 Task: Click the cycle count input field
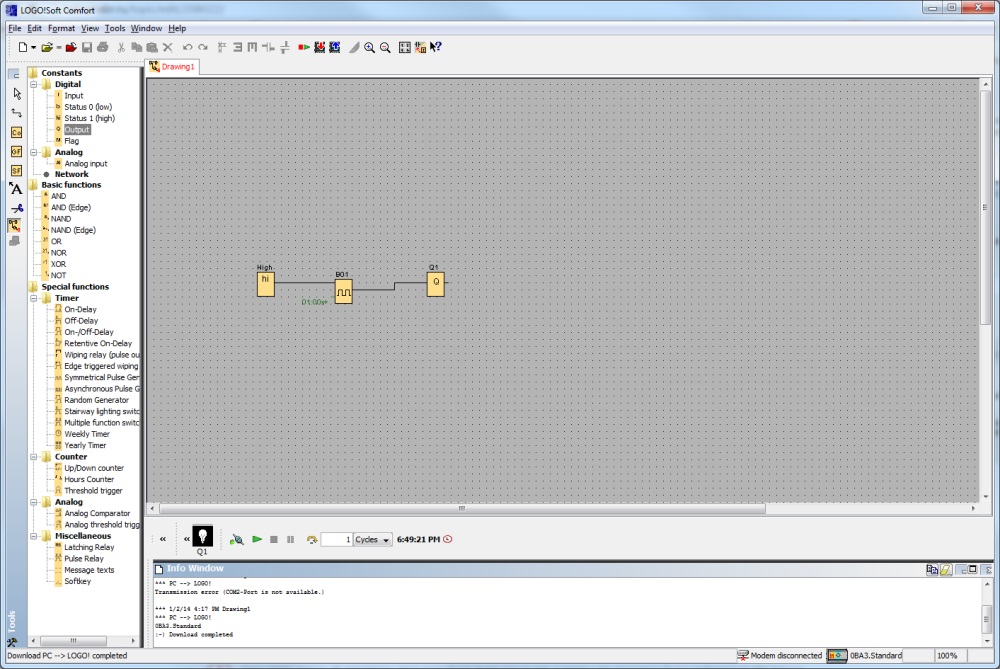[x=336, y=540]
